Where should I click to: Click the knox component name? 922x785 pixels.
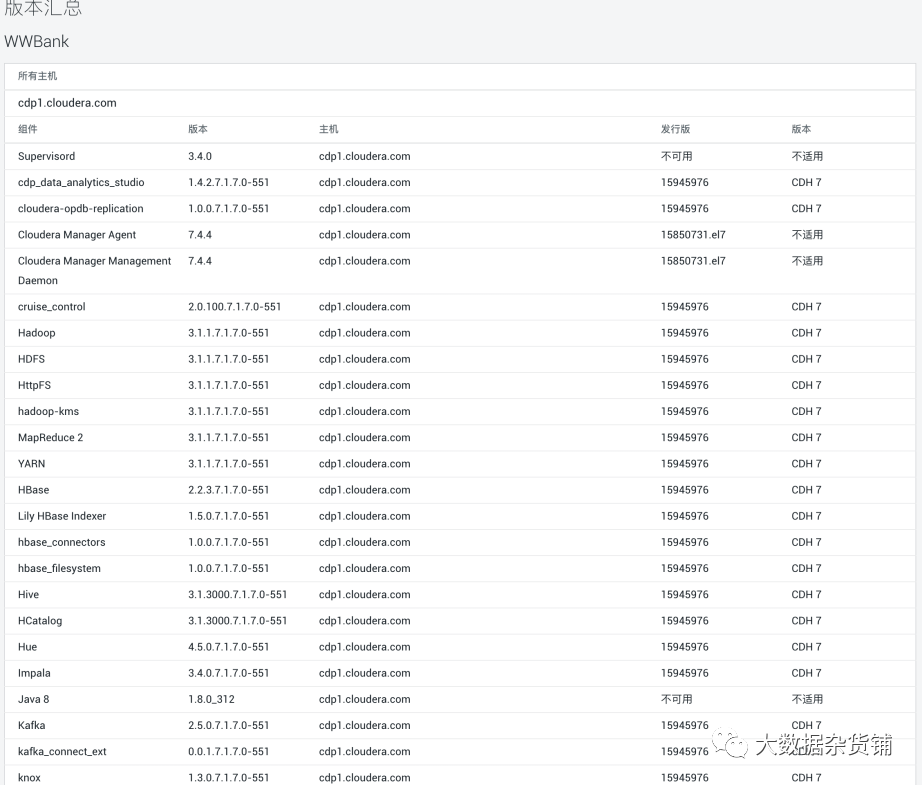29,778
